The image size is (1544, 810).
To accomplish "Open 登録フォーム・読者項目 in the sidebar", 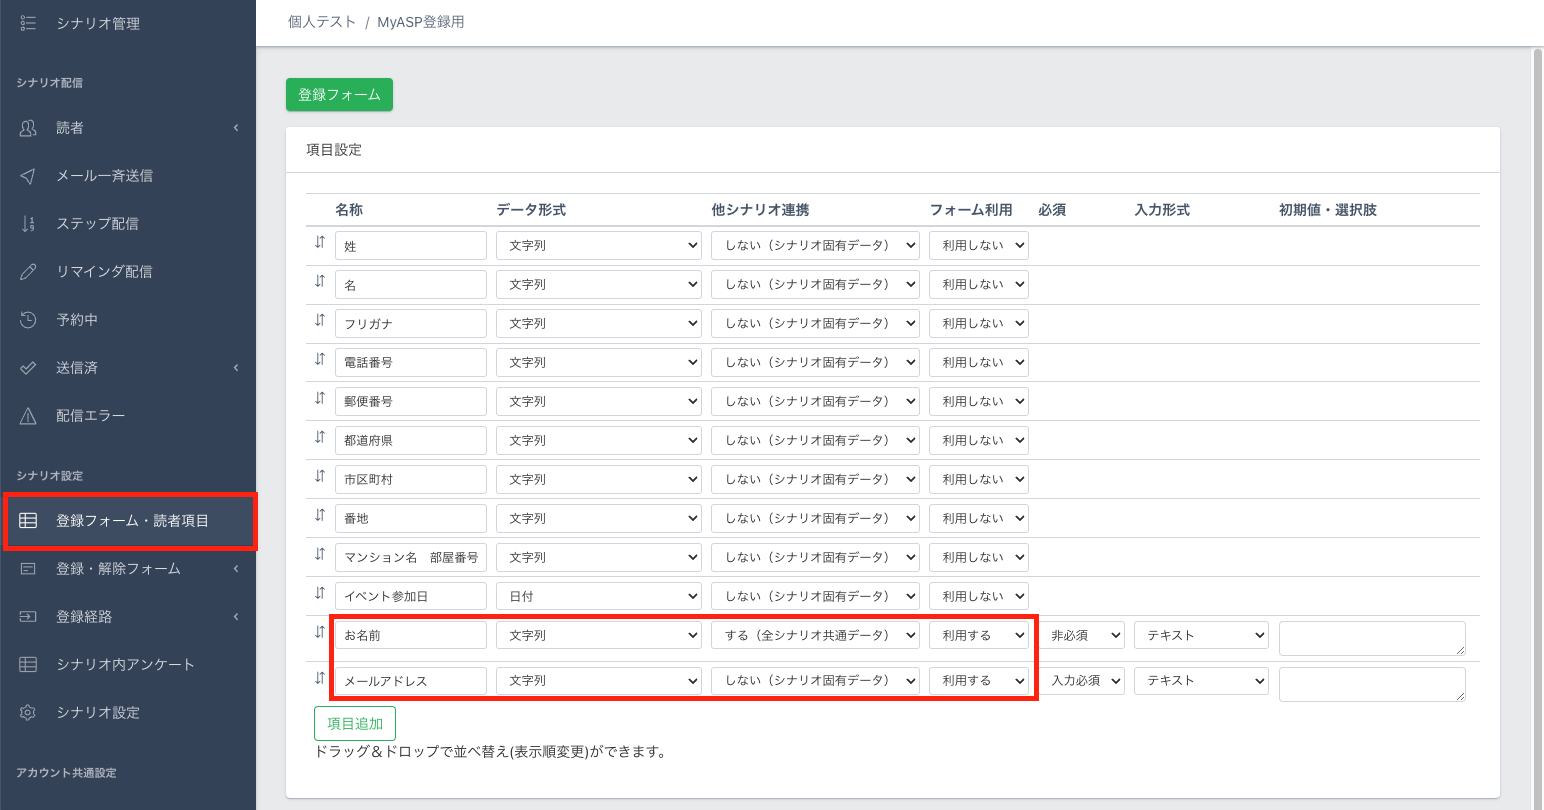I will tap(132, 520).
